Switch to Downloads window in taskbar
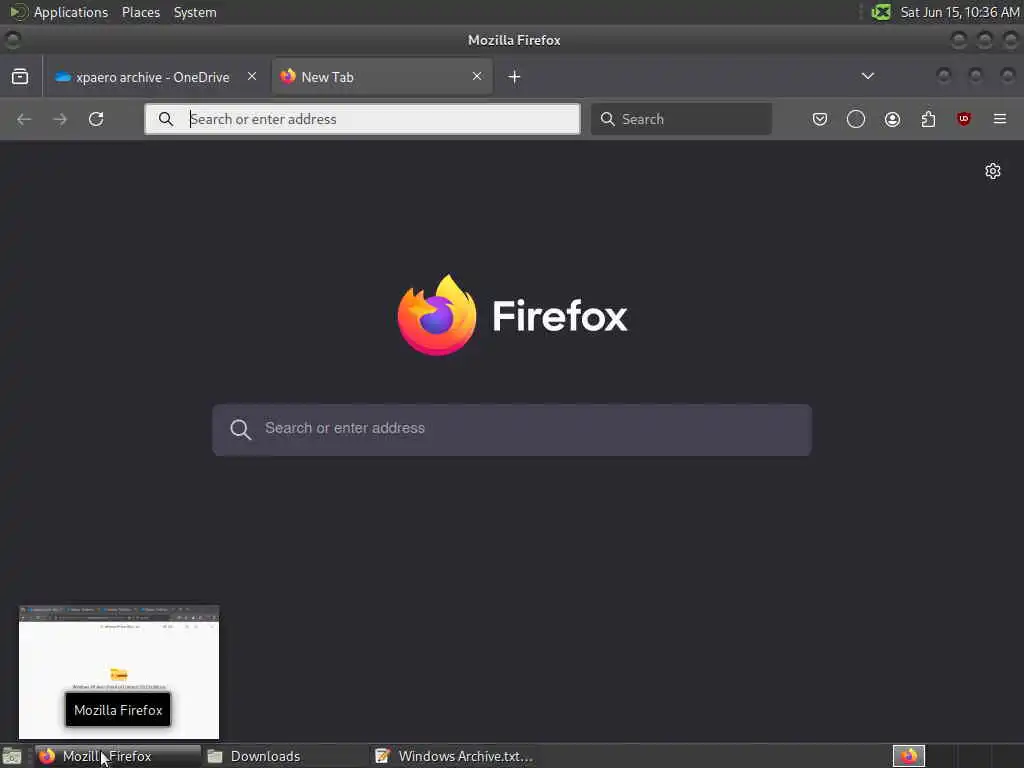 click(284, 756)
